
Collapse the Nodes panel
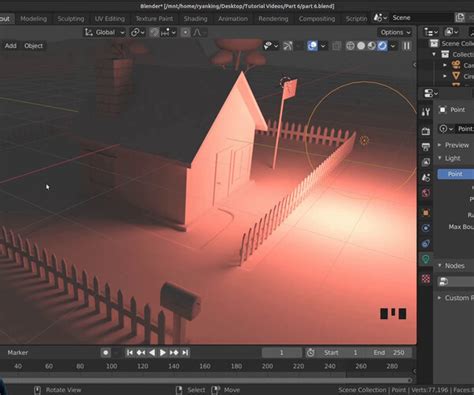tap(440, 265)
